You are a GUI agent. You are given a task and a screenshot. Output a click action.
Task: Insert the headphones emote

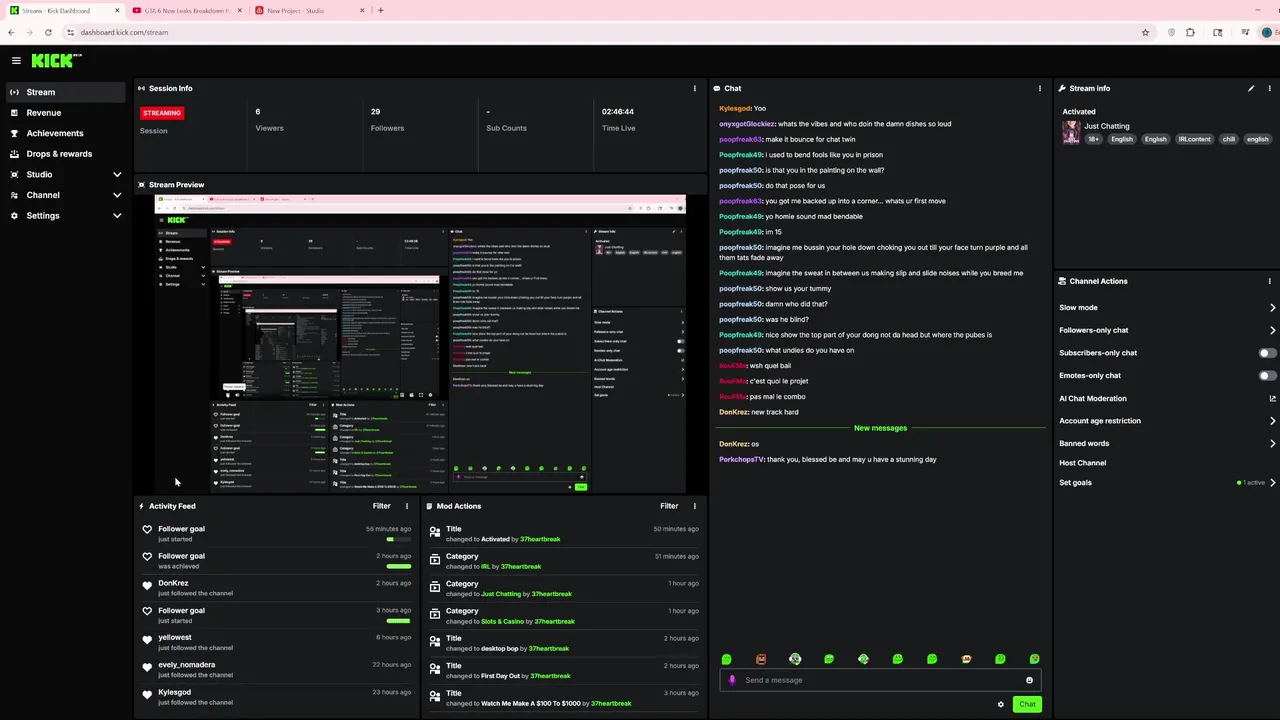click(x=795, y=659)
